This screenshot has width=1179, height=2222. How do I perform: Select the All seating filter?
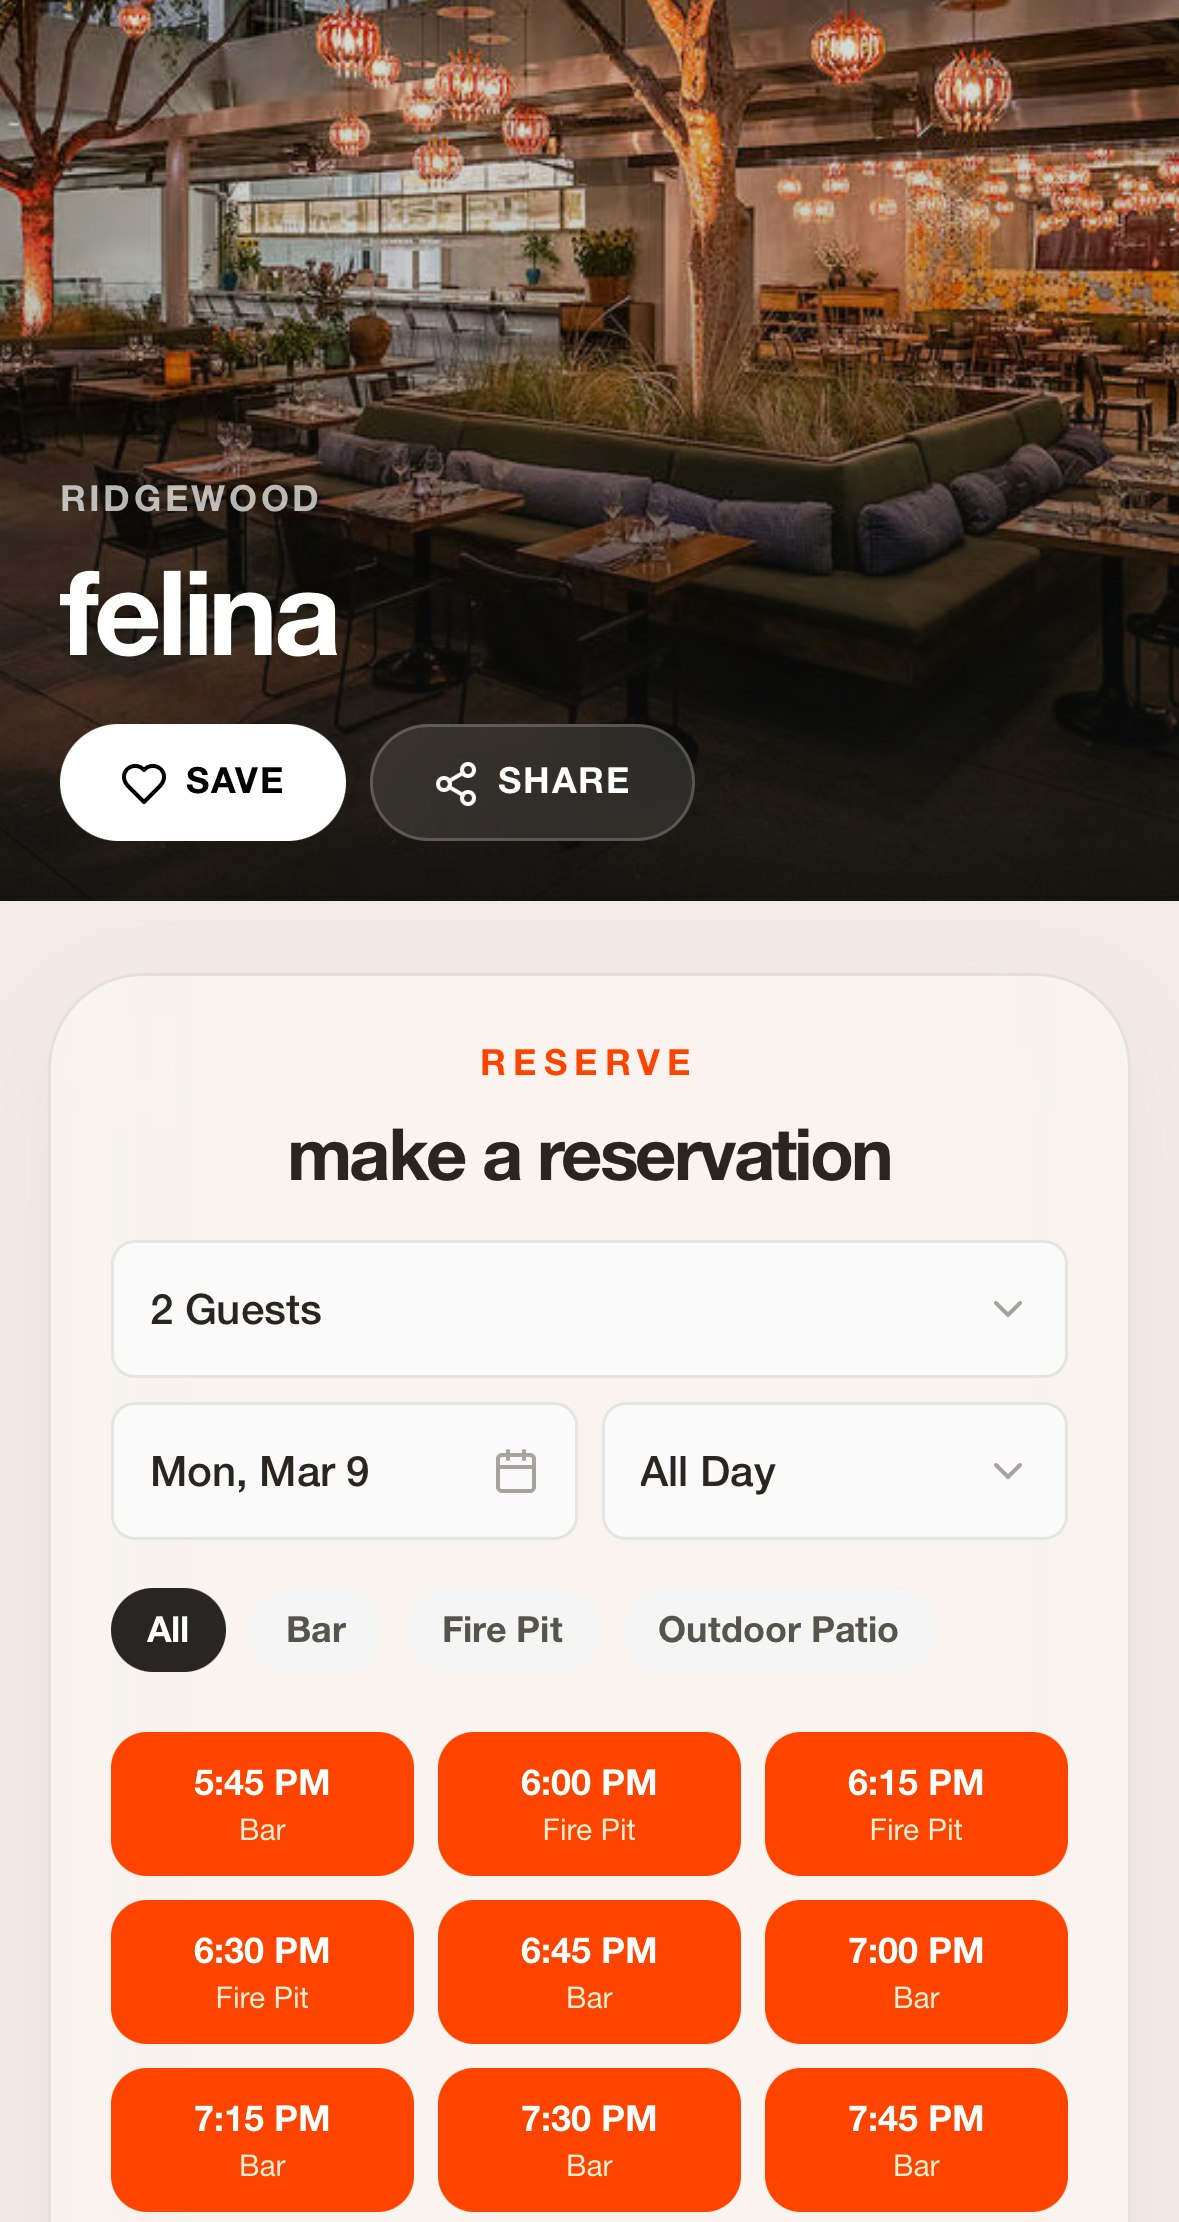tap(168, 1630)
